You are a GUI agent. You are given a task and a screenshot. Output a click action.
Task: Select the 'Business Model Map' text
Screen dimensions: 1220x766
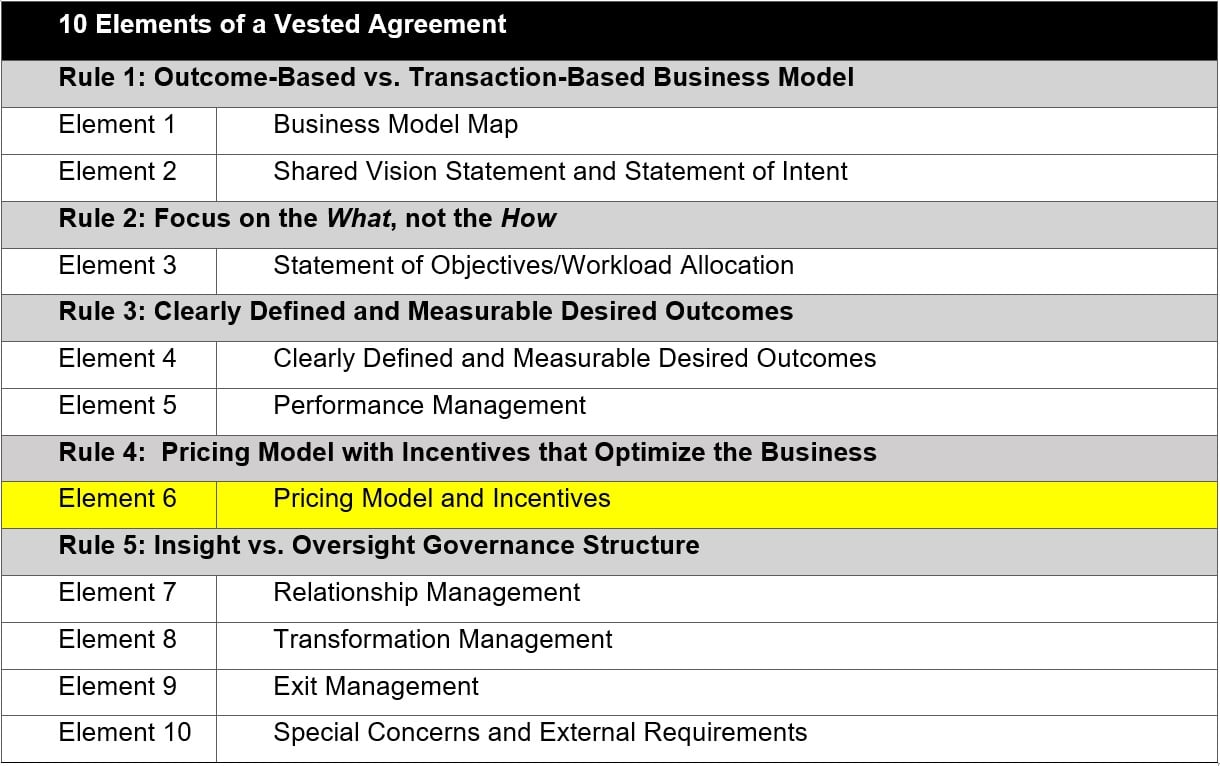pos(395,125)
